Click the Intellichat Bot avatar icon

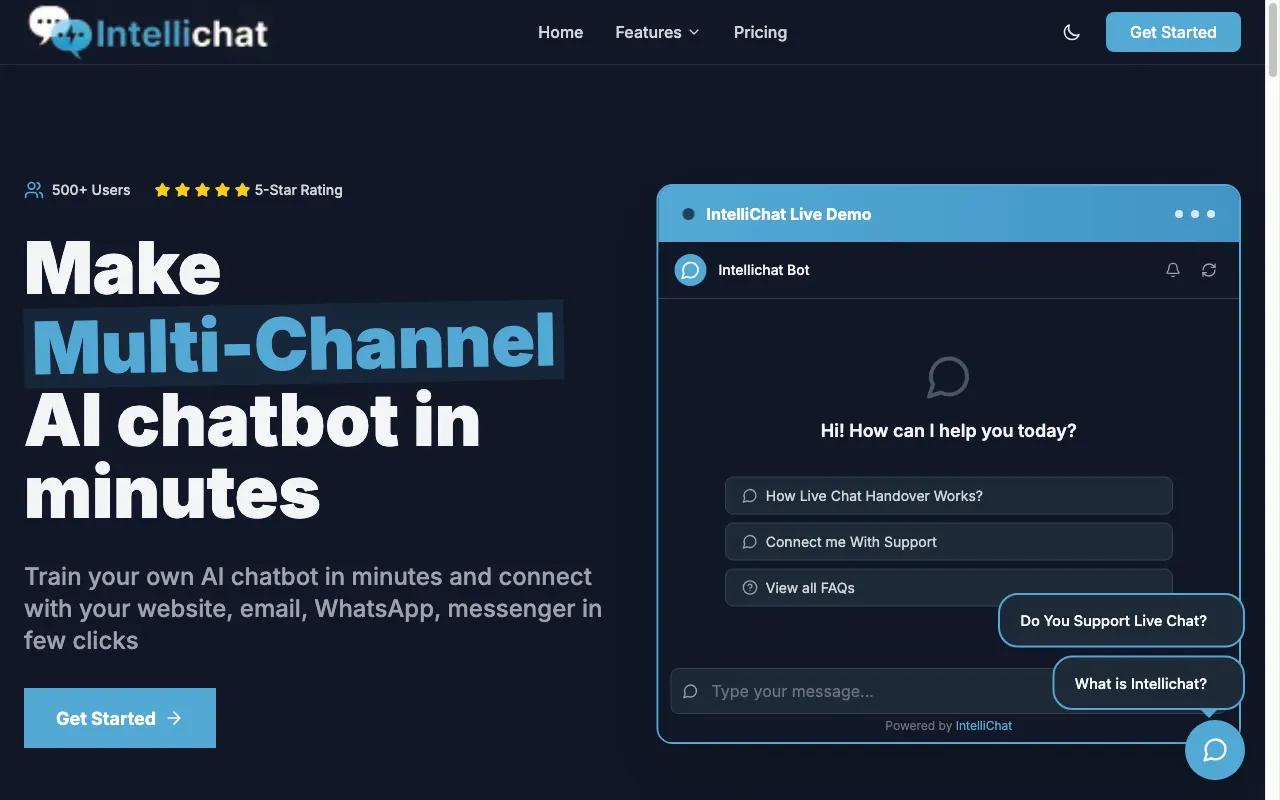(x=690, y=270)
